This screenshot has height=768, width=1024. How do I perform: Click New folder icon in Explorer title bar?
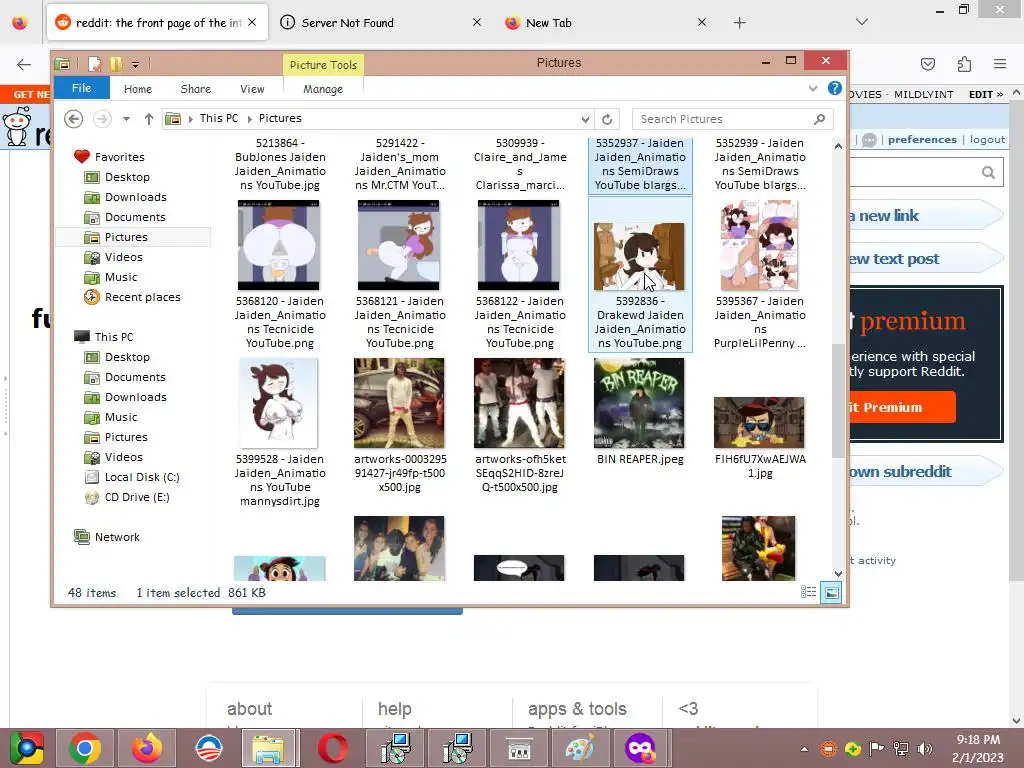pyautogui.click(x=116, y=63)
